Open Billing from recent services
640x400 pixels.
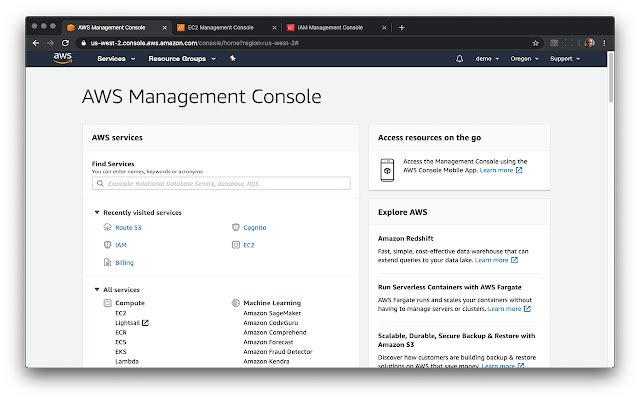[124, 263]
